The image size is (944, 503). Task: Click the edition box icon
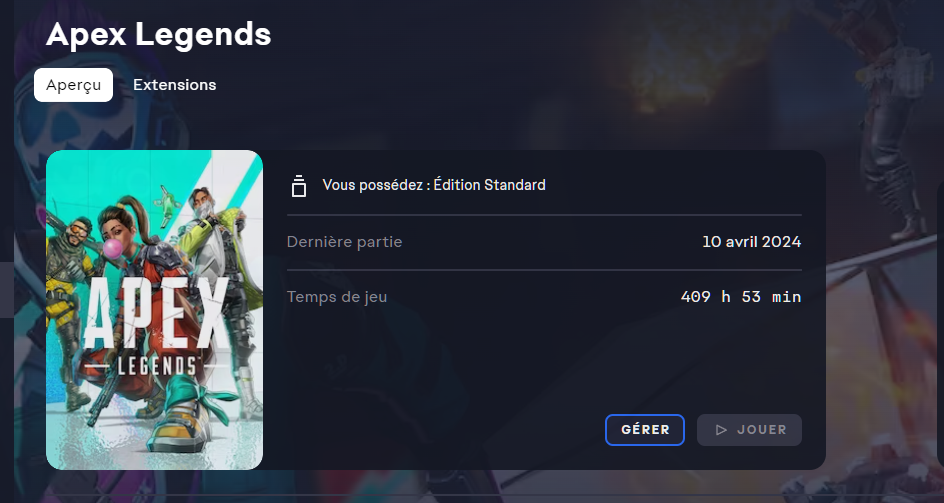click(299, 186)
